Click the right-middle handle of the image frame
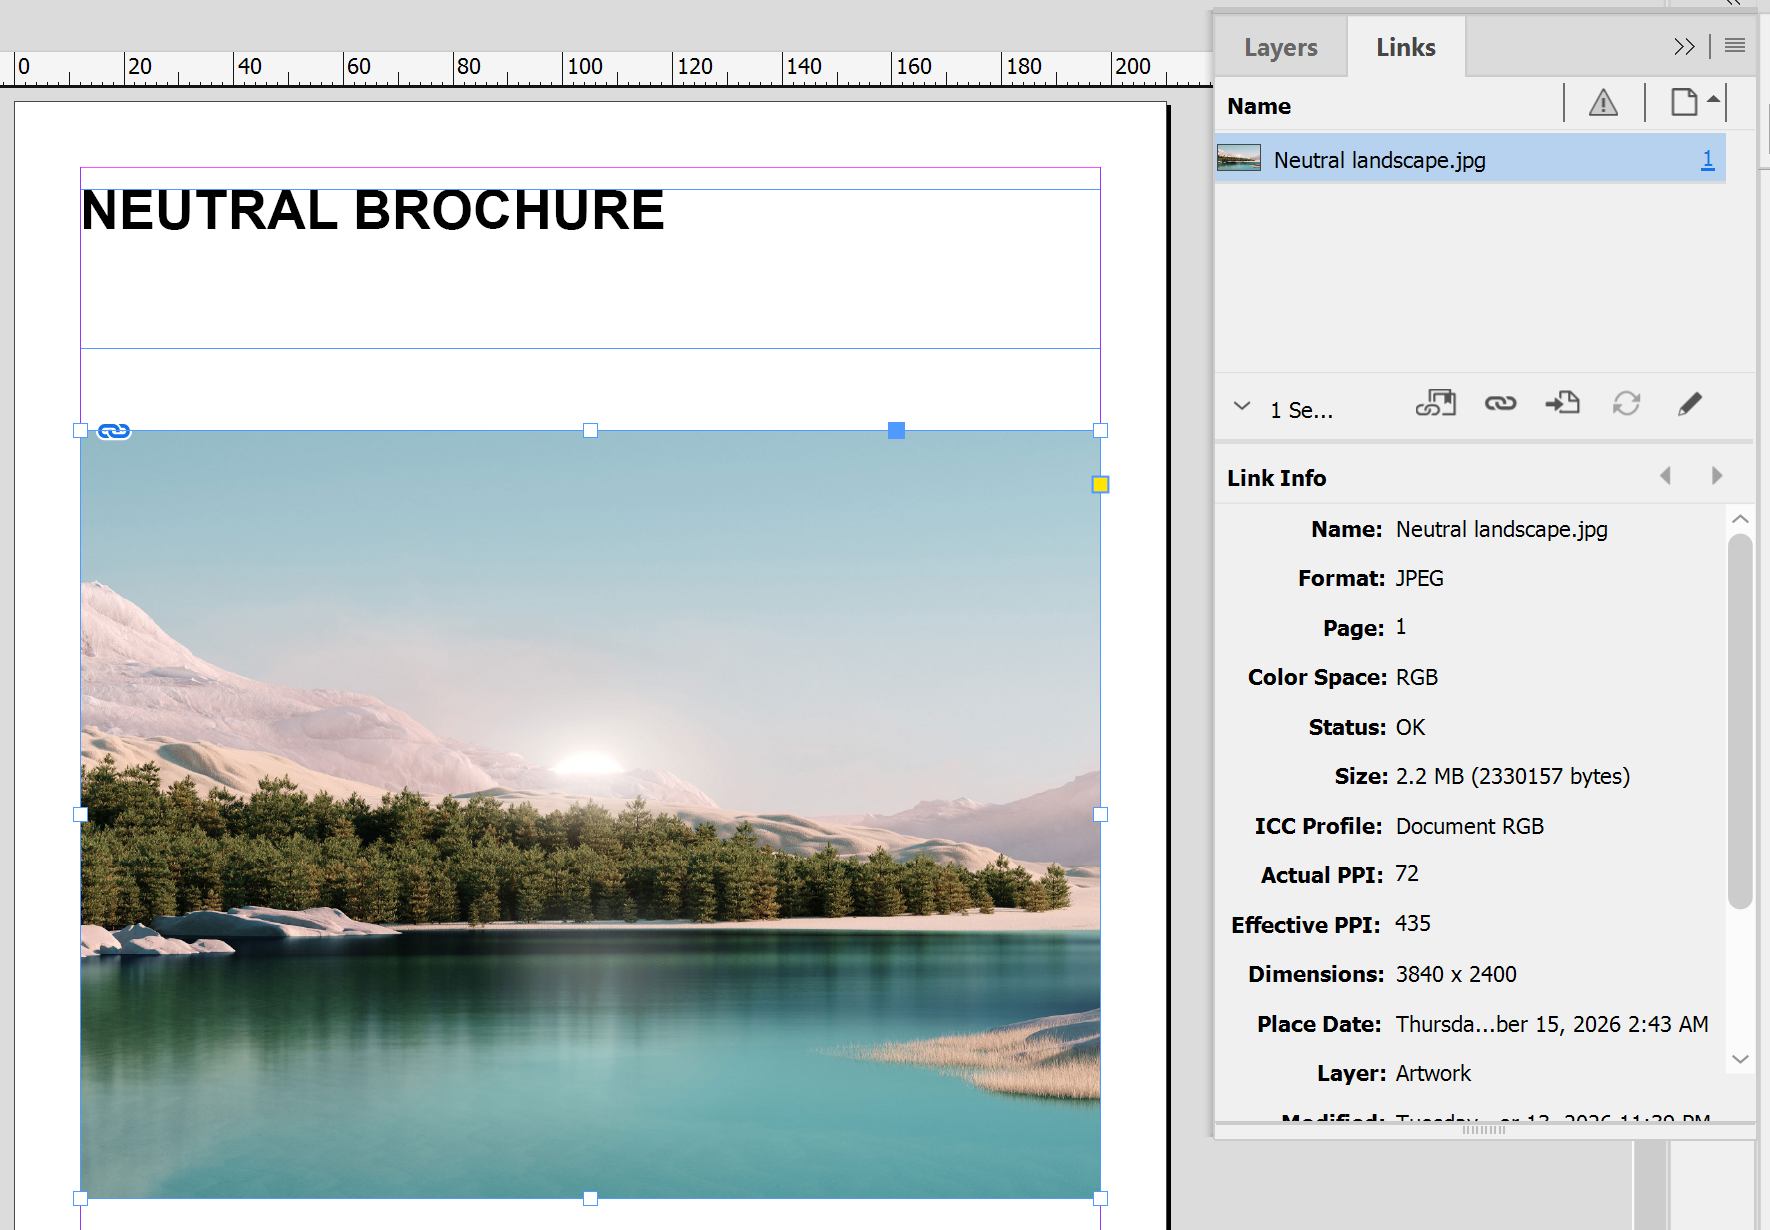Image resolution: width=1770 pixels, height=1230 pixels. point(1100,814)
